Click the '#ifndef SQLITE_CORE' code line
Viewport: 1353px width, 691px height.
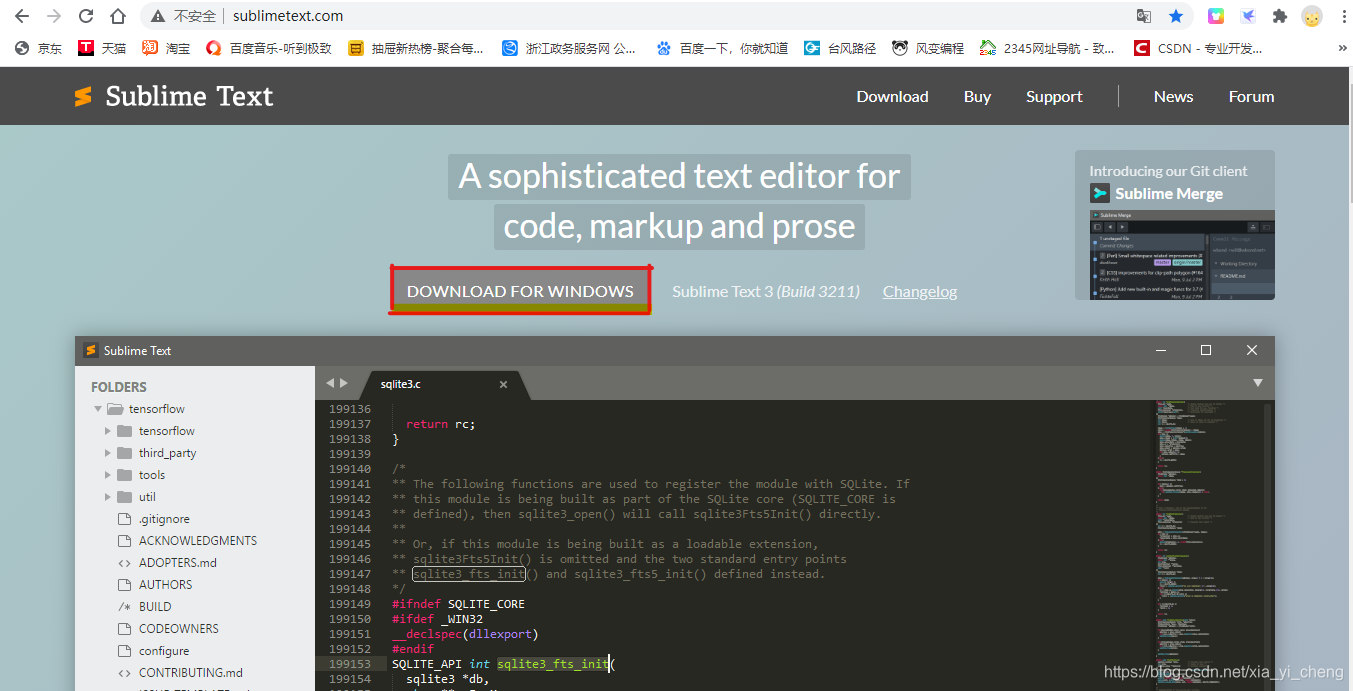458,604
